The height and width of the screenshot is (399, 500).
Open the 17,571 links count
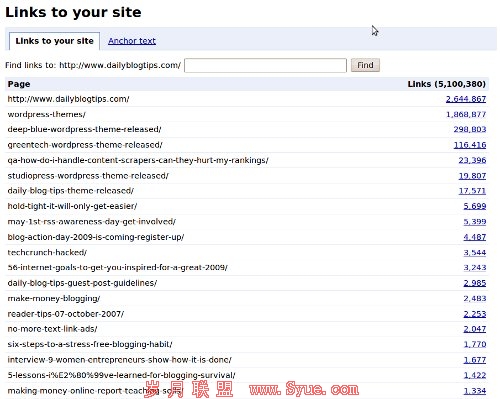(472, 191)
